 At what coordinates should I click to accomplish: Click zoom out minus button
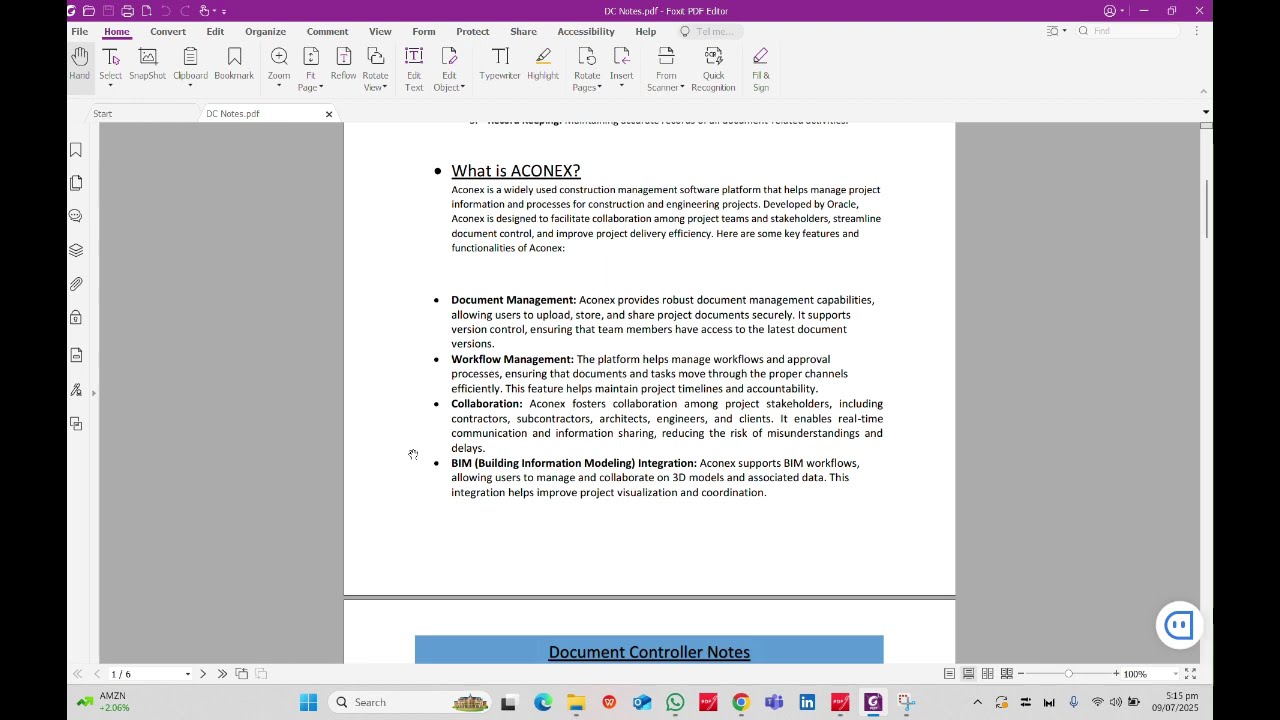click(1021, 674)
